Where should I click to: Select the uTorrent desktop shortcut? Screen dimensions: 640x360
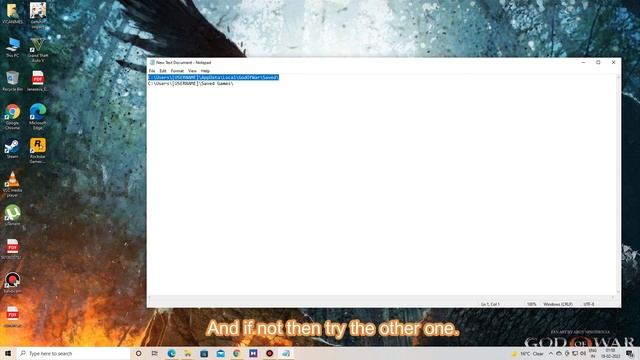coord(12,215)
